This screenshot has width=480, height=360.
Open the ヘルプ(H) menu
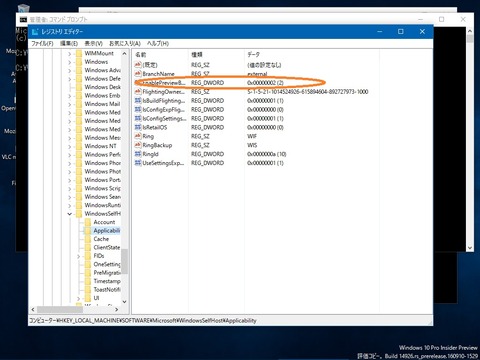tap(158, 43)
